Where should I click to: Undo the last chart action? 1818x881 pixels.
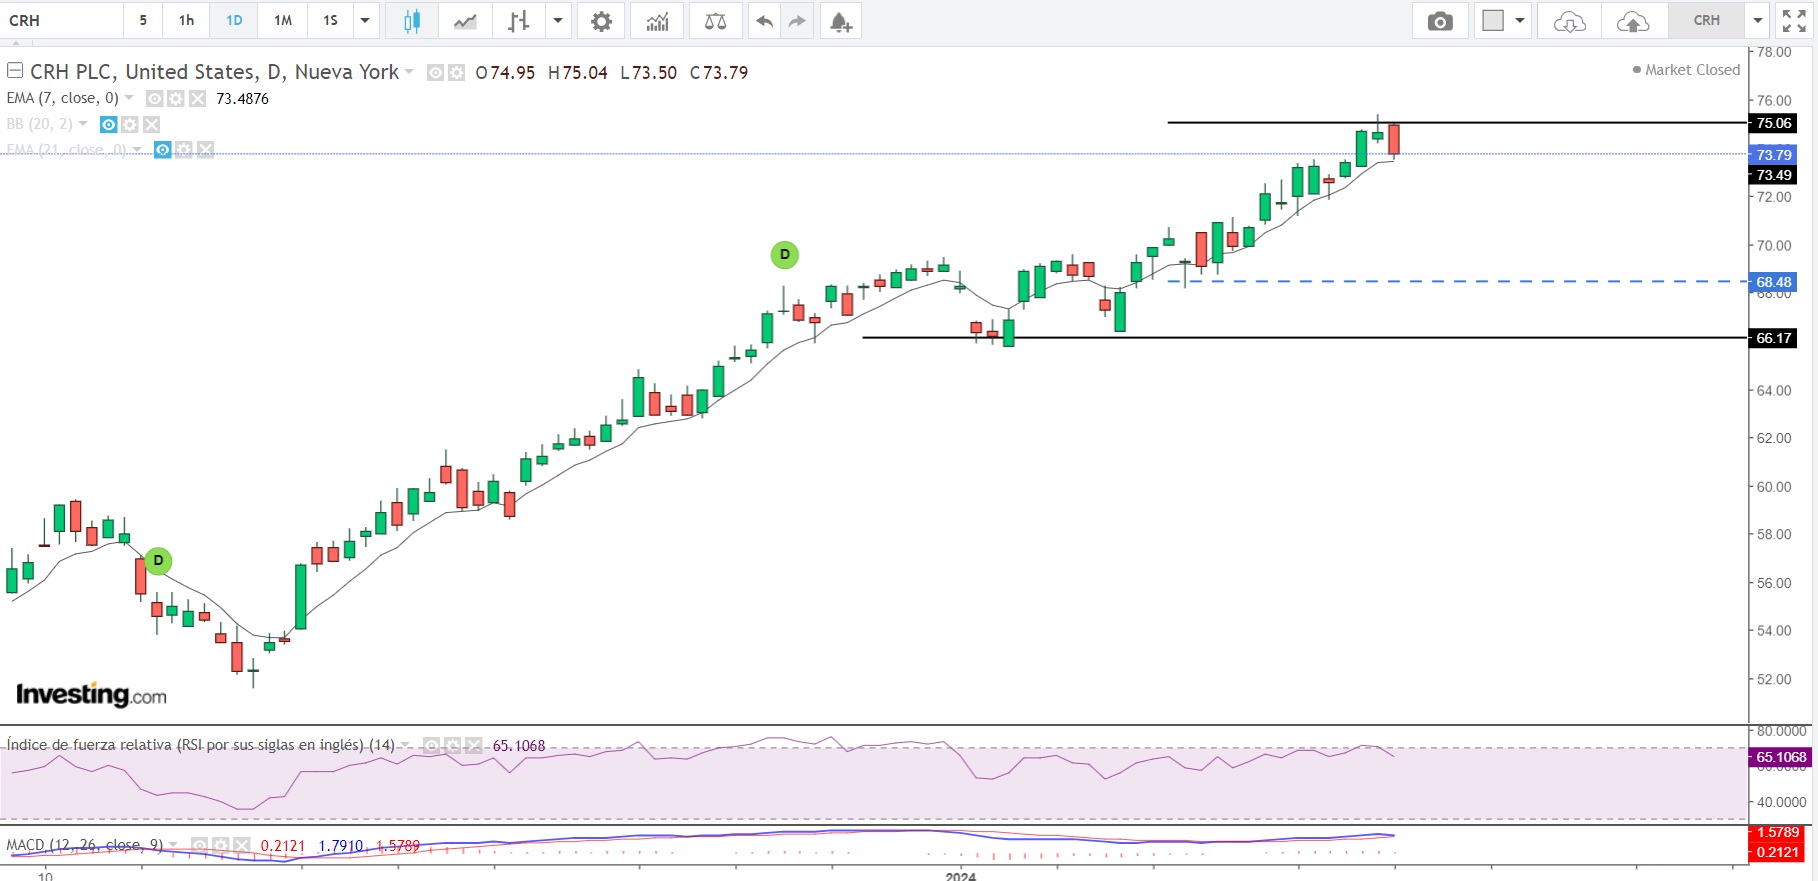point(764,21)
